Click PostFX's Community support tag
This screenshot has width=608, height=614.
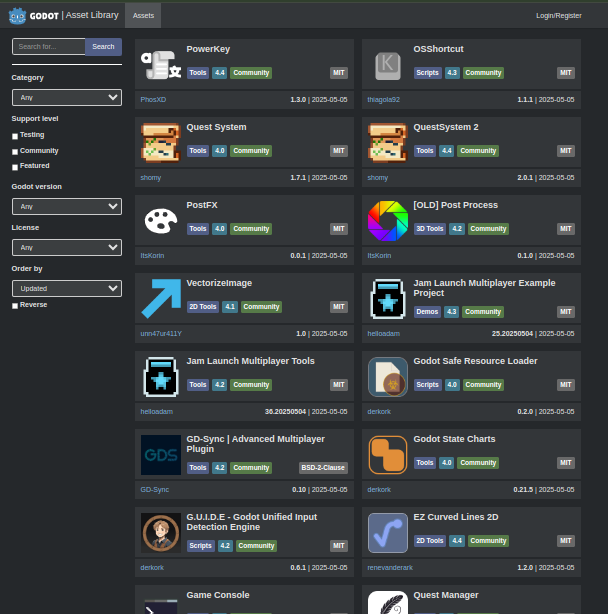coord(251,229)
